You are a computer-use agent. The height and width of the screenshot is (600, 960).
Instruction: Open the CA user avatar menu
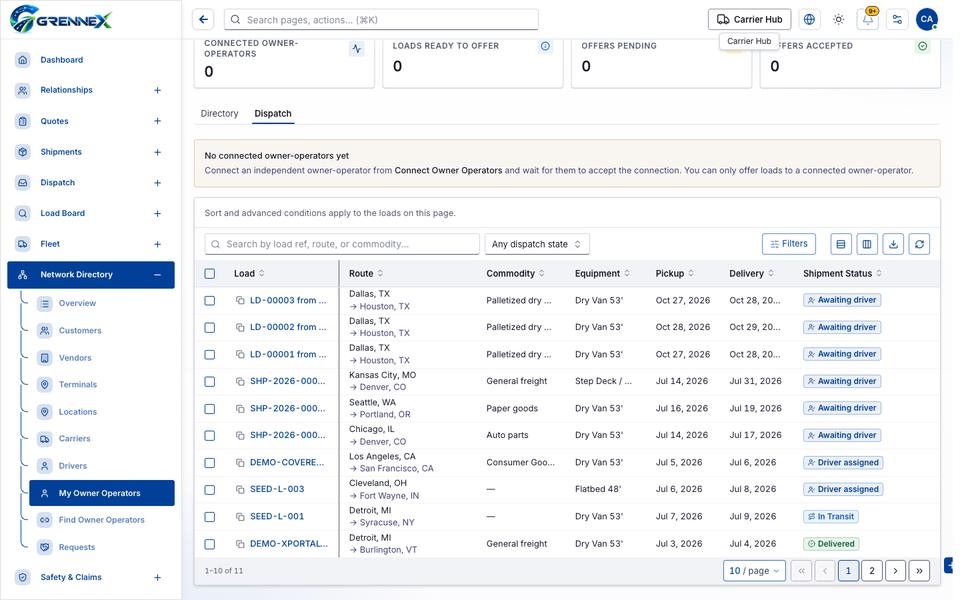click(x=927, y=20)
